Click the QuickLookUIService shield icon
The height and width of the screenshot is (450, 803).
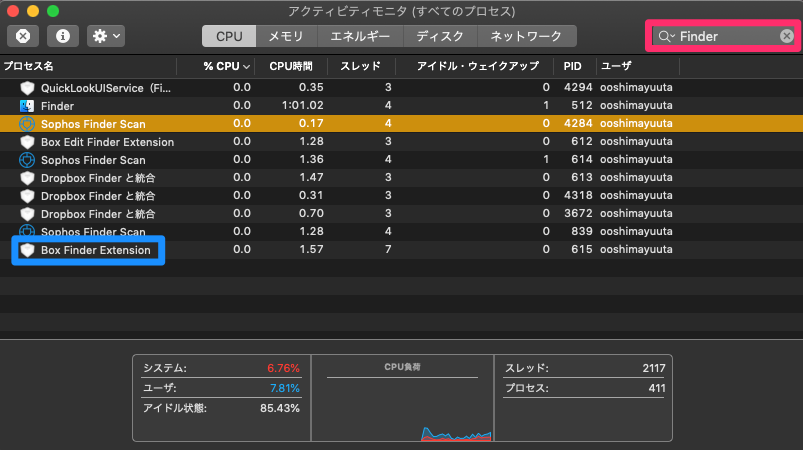tap(27, 88)
